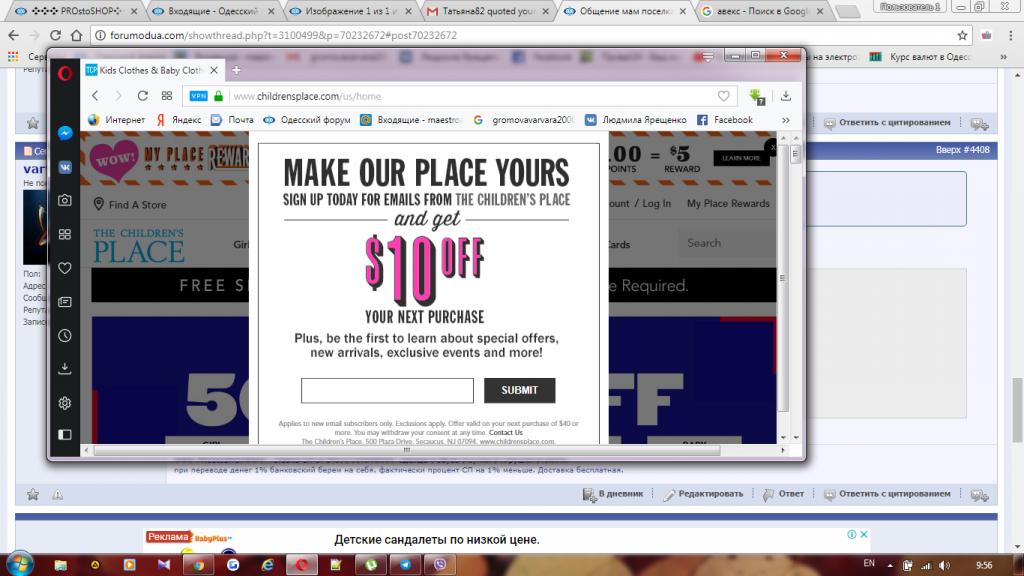Reload the Children's Place page
Screen dimensions: 1024x576
pyautogui.click(x=142, y=96)
